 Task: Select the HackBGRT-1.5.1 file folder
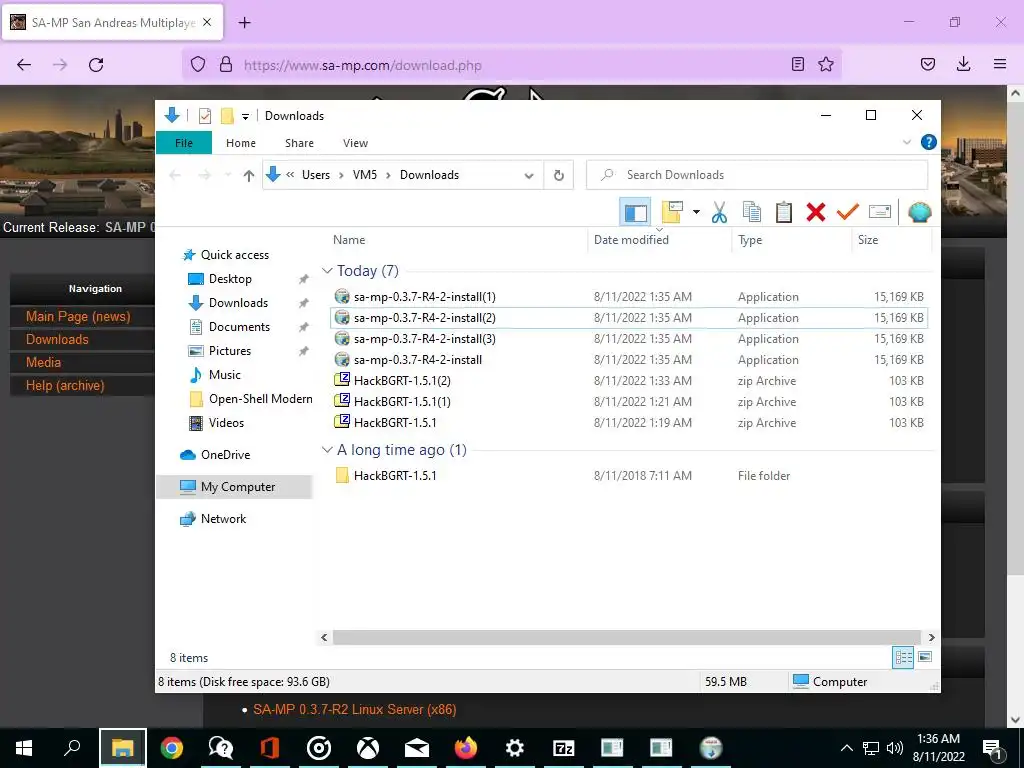pos(629,475)
